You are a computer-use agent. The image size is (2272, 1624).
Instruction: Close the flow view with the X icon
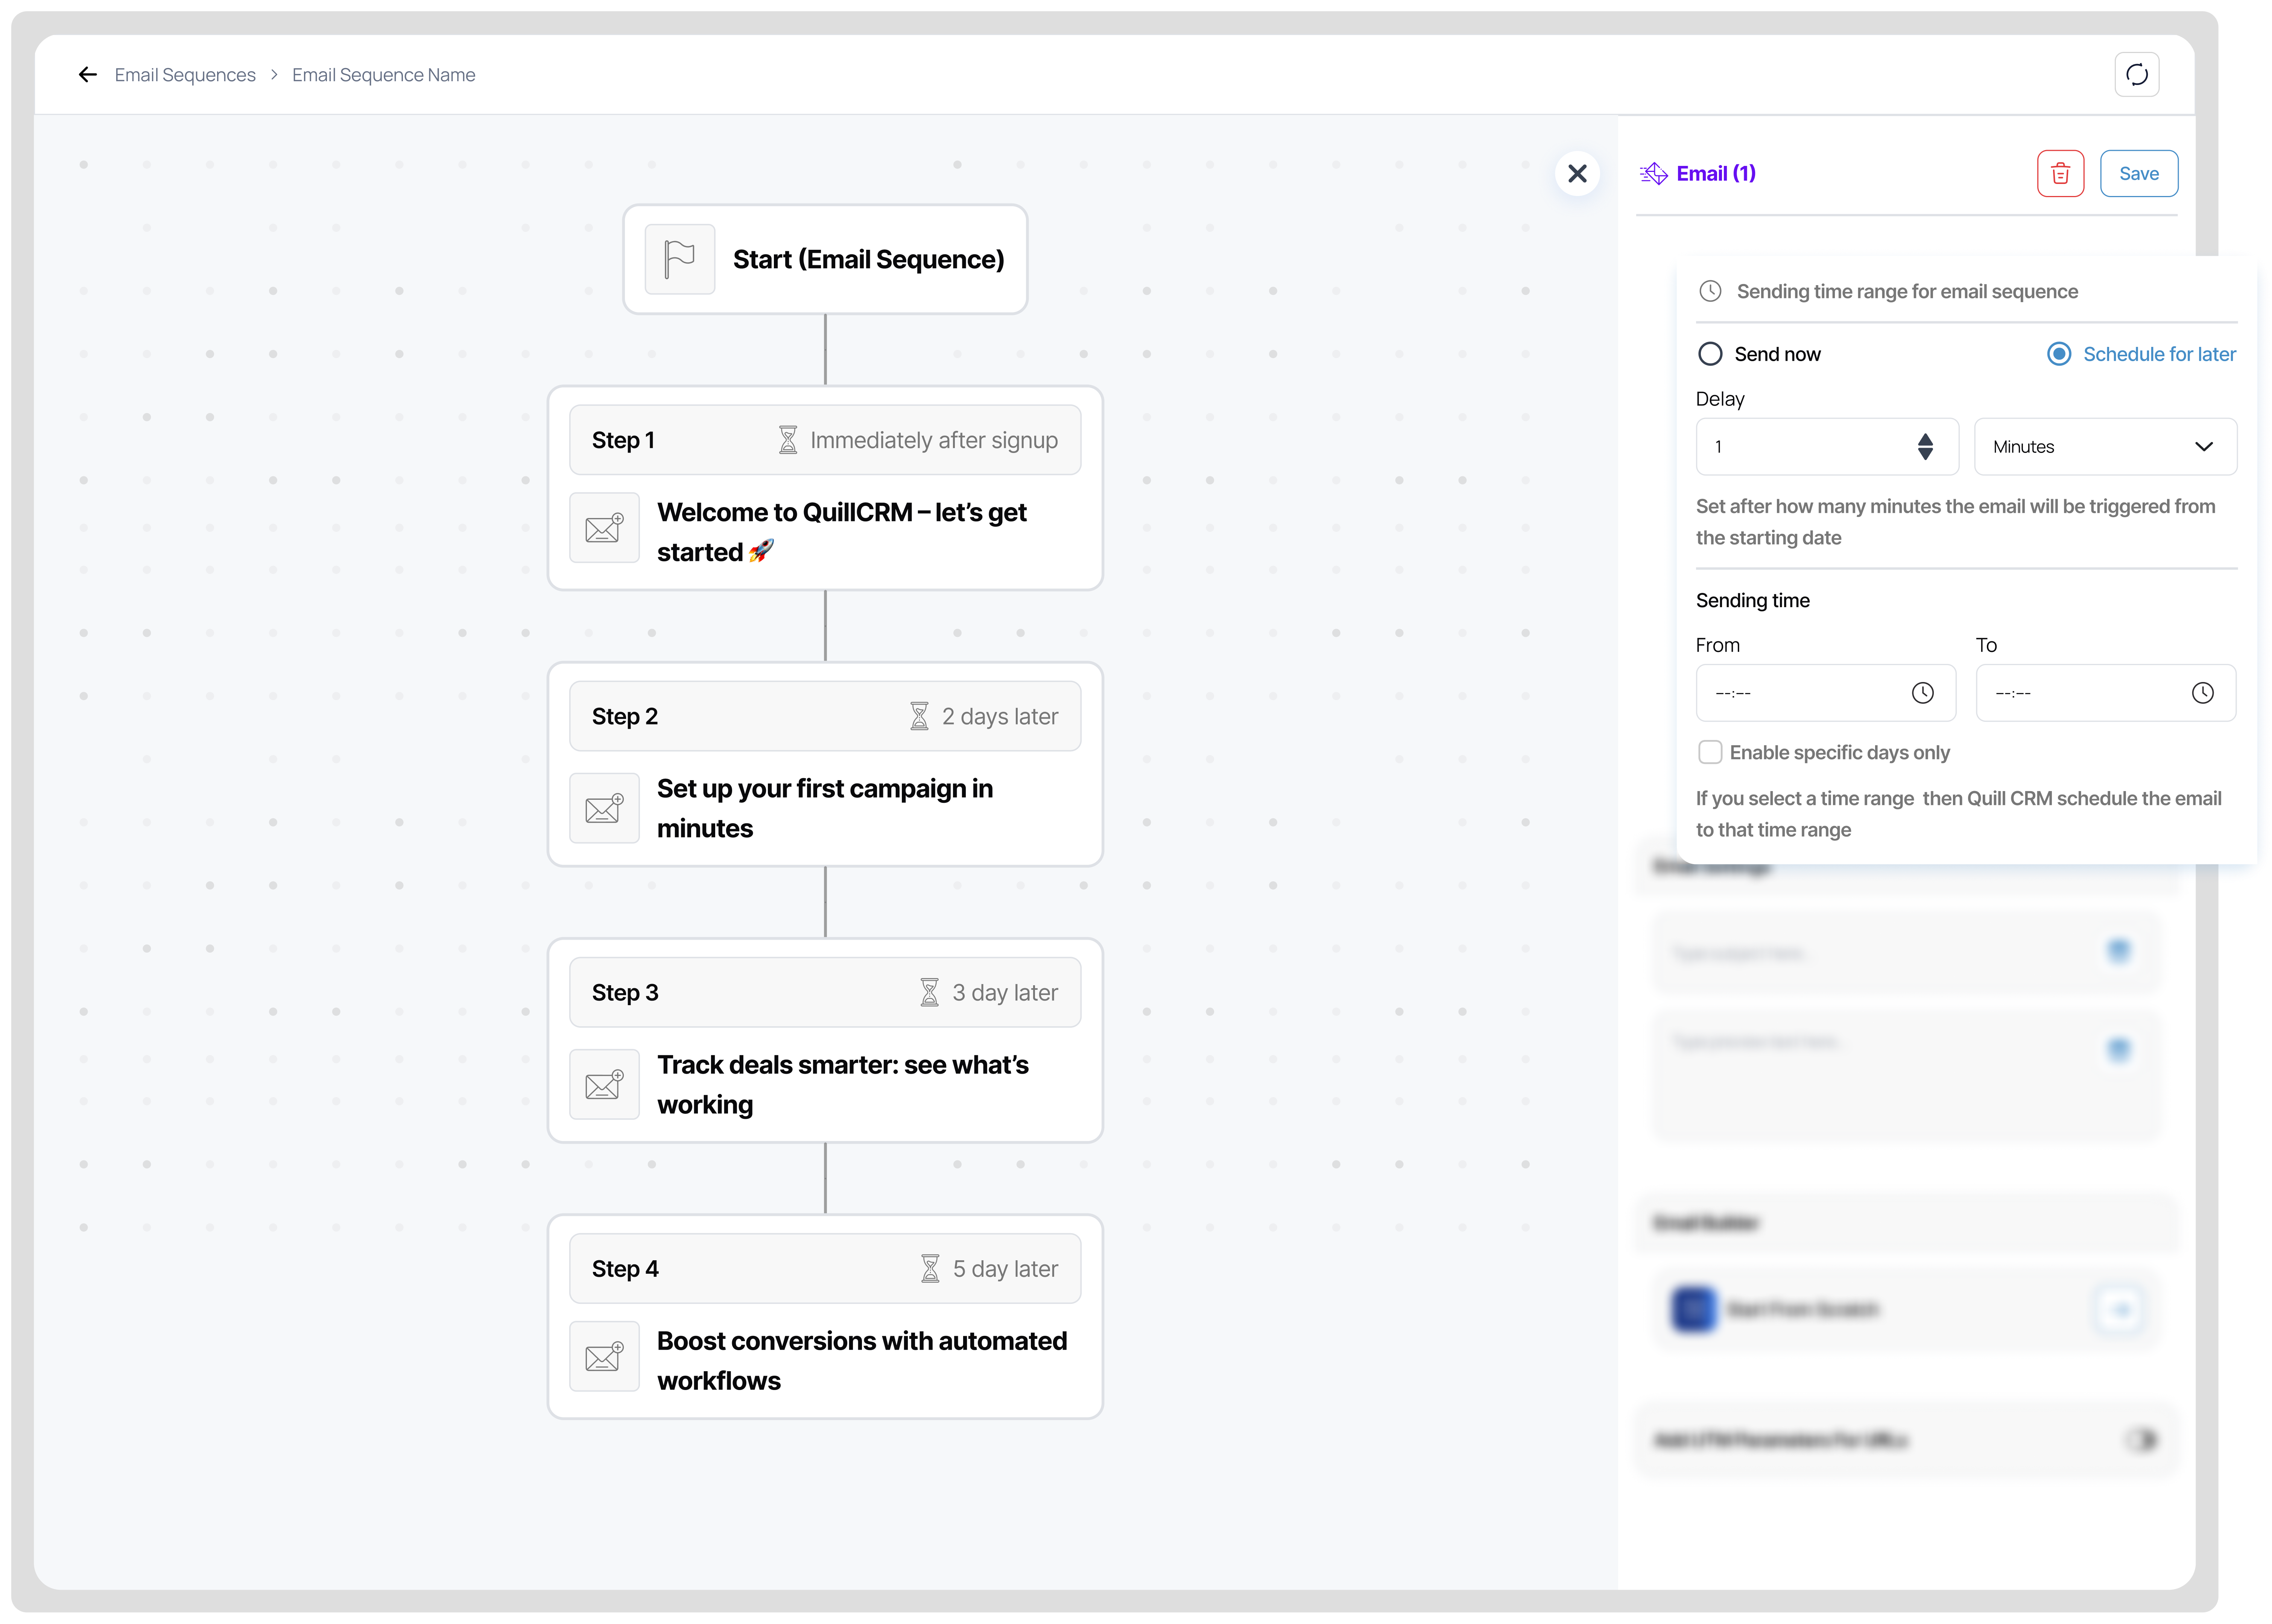(1578, 173)
